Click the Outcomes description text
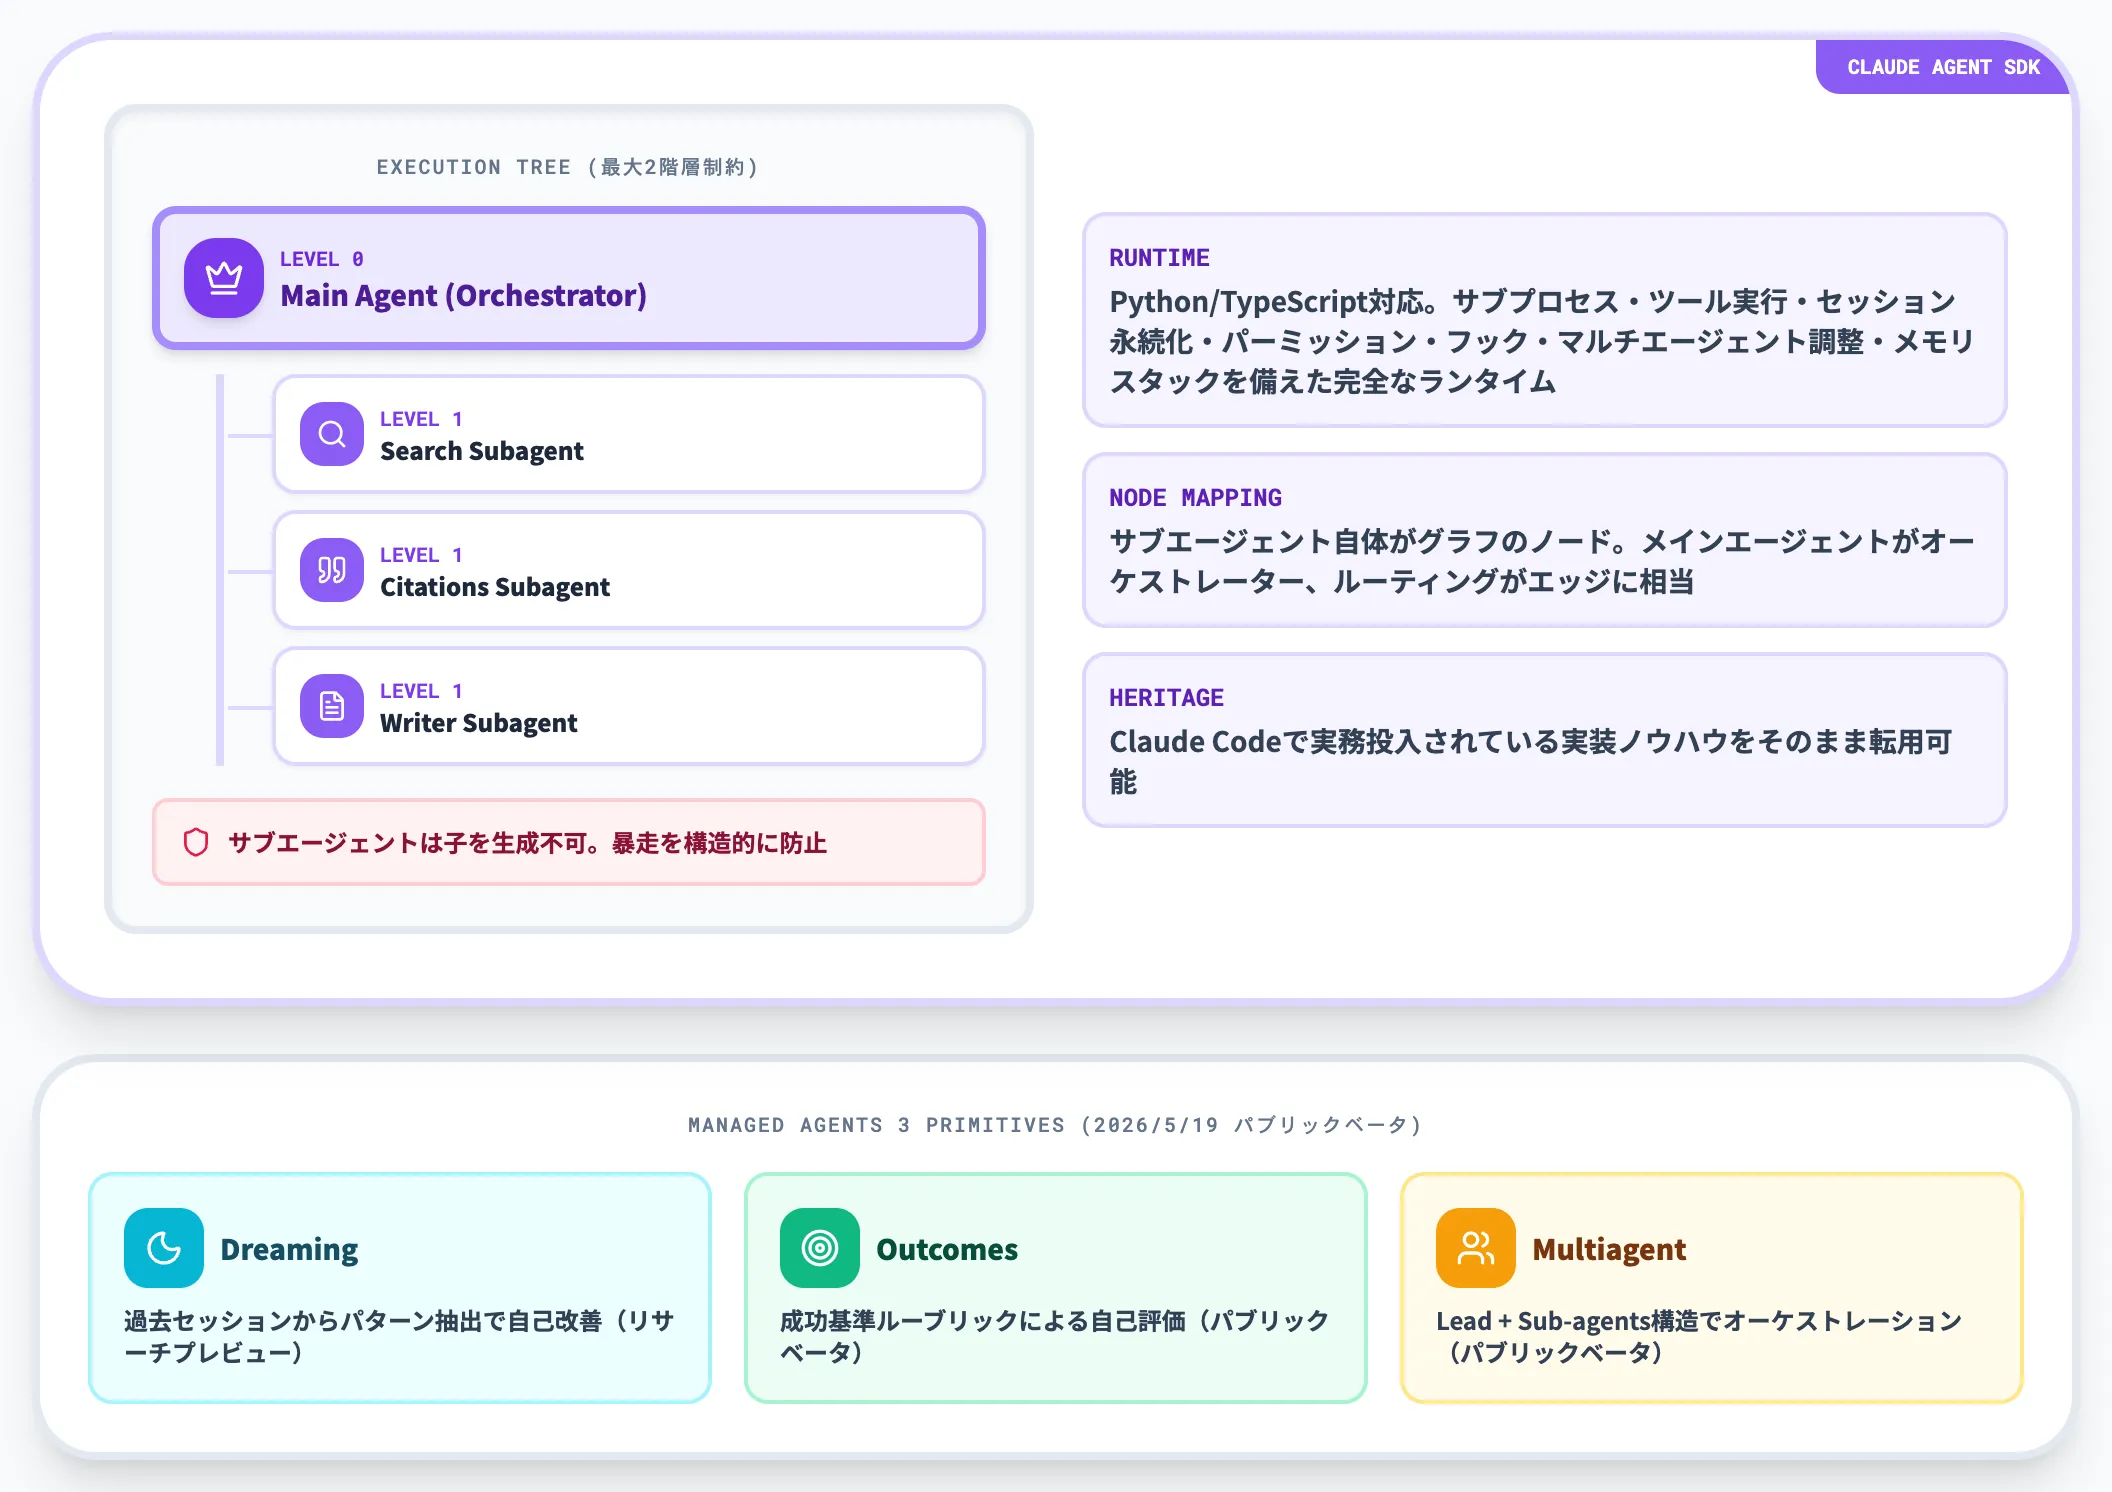This screenshot has width=2112, height=1492. point(1054,1336)
